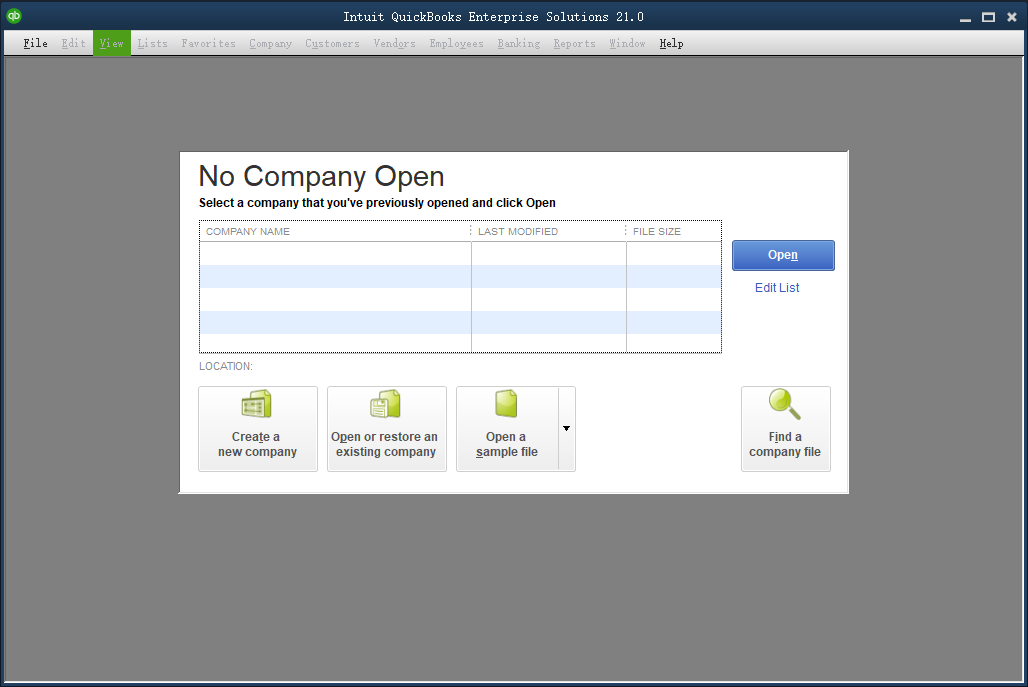
Task: Sort by the FILE SIZE column header
Action: point(674,231)
